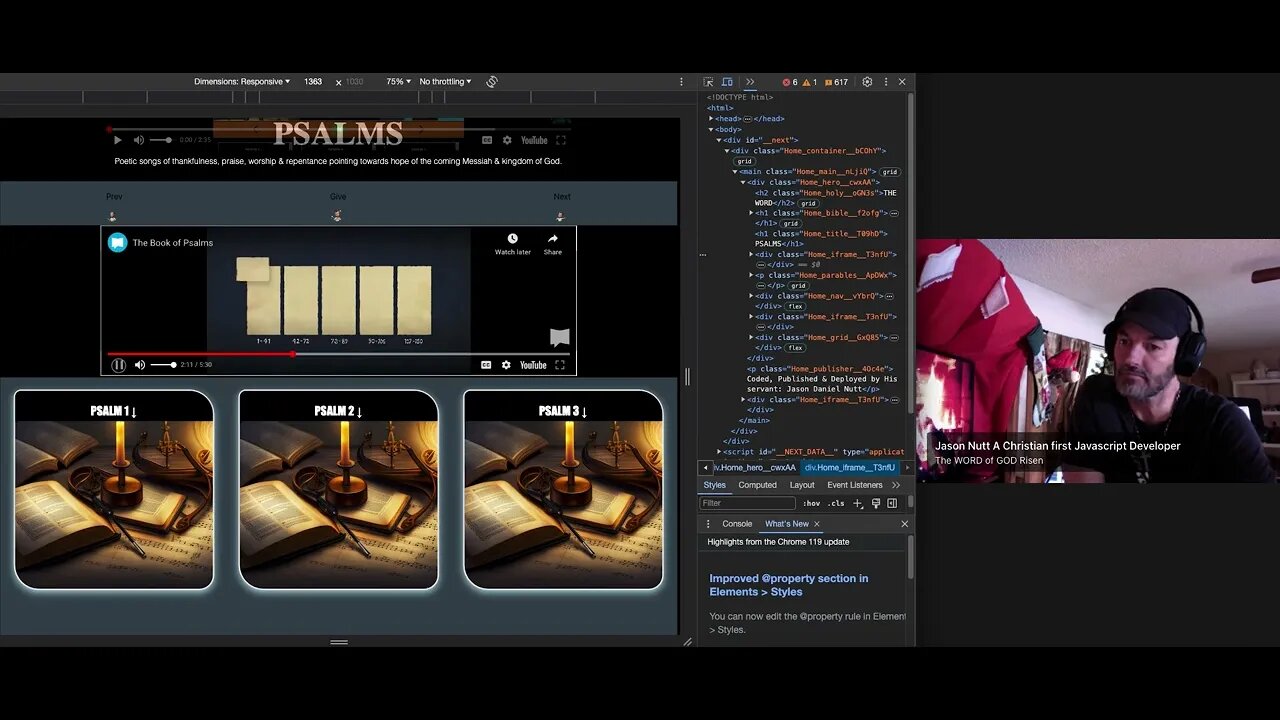Open the No throttling dropdown

pos(445,82)
